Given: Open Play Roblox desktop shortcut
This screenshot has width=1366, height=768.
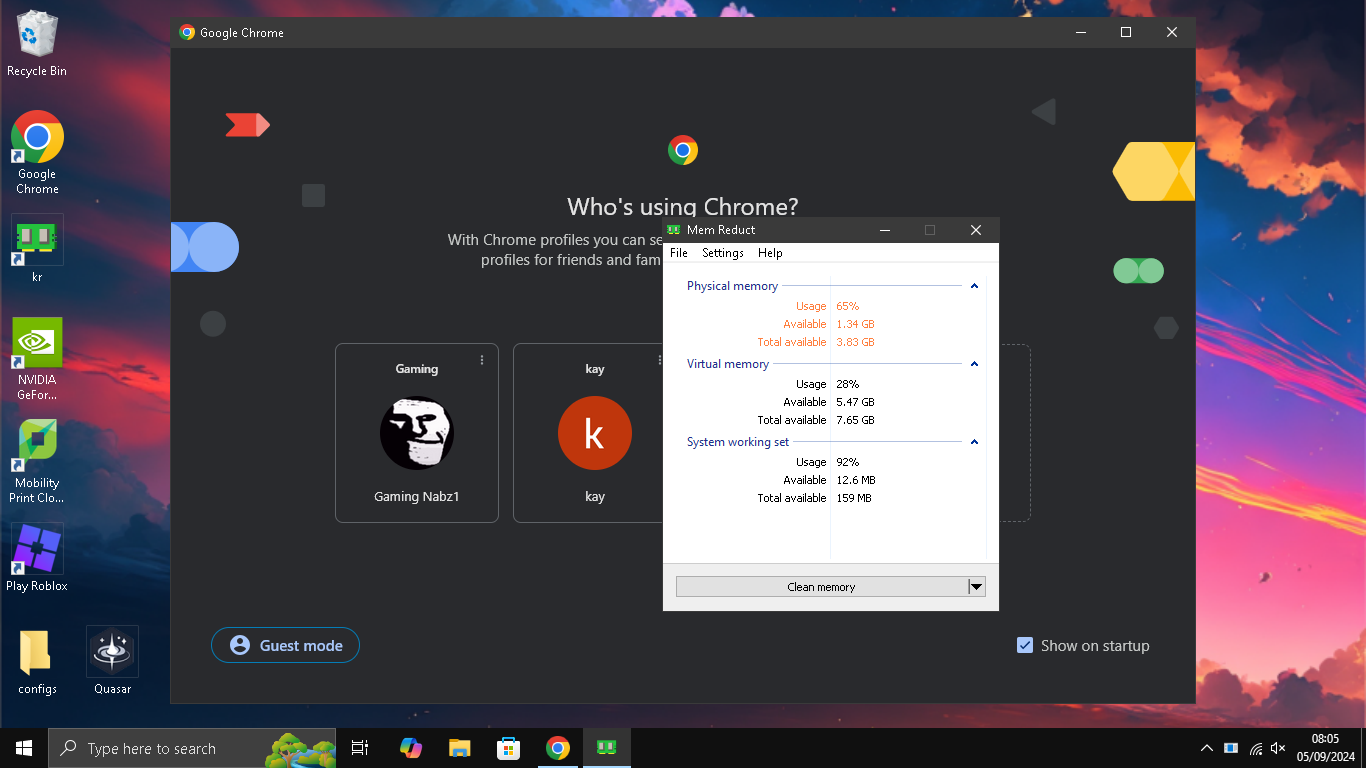Looking at the screenshot, I should (37, 558).
